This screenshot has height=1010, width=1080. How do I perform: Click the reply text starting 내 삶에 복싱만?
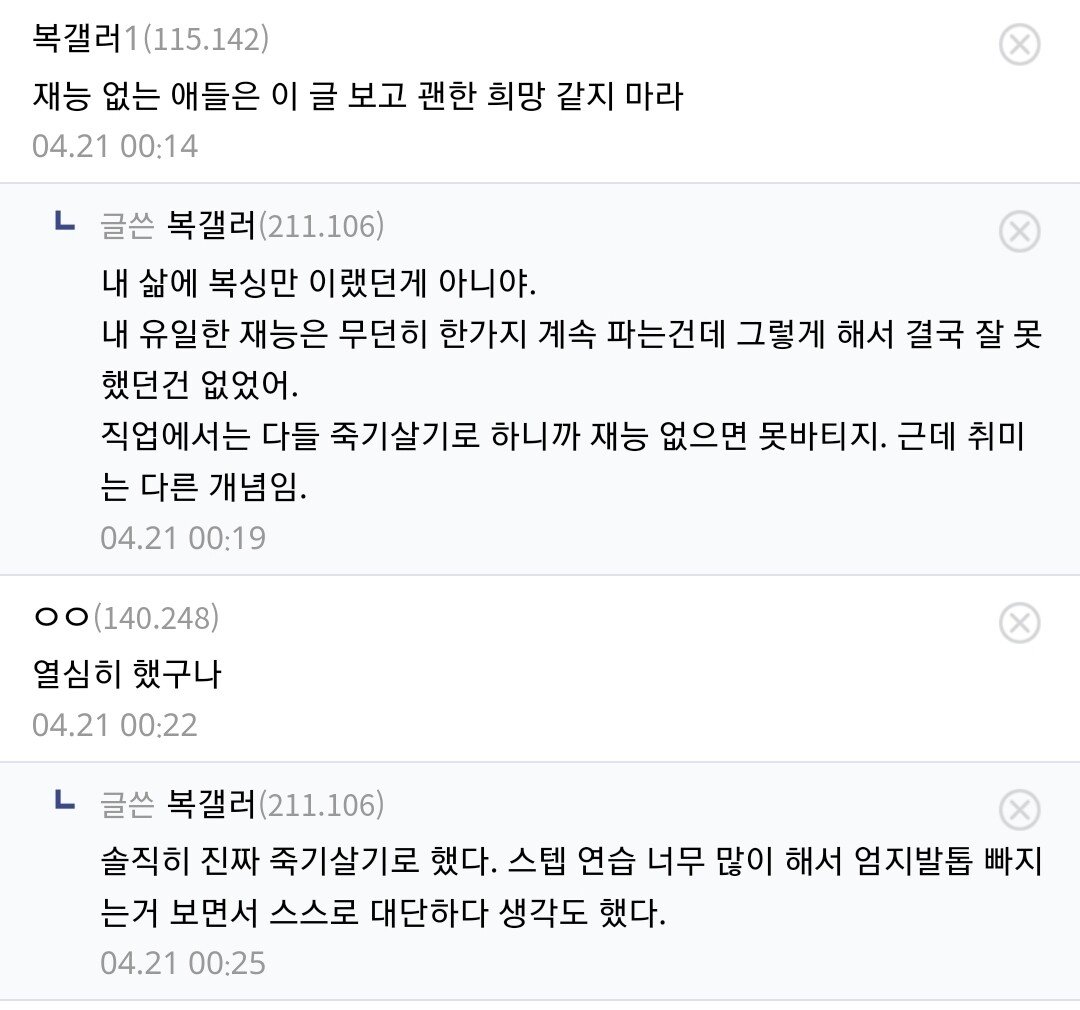pyautogui.click(x=318, y=283)
